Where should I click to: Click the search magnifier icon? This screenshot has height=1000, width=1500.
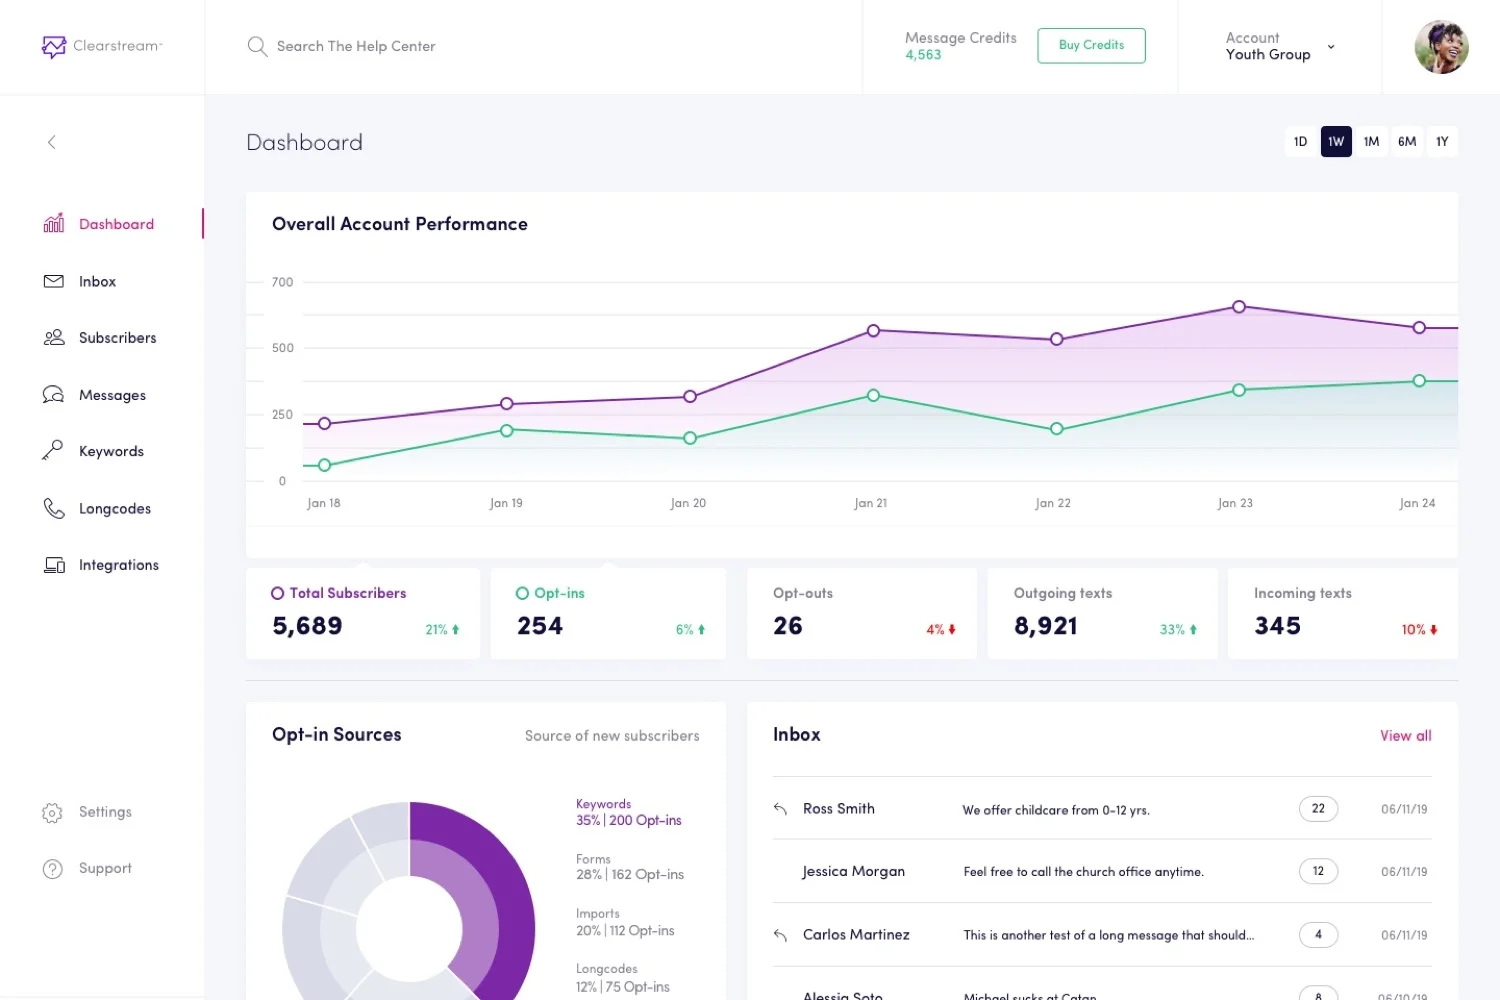click(x=257, y=46)
